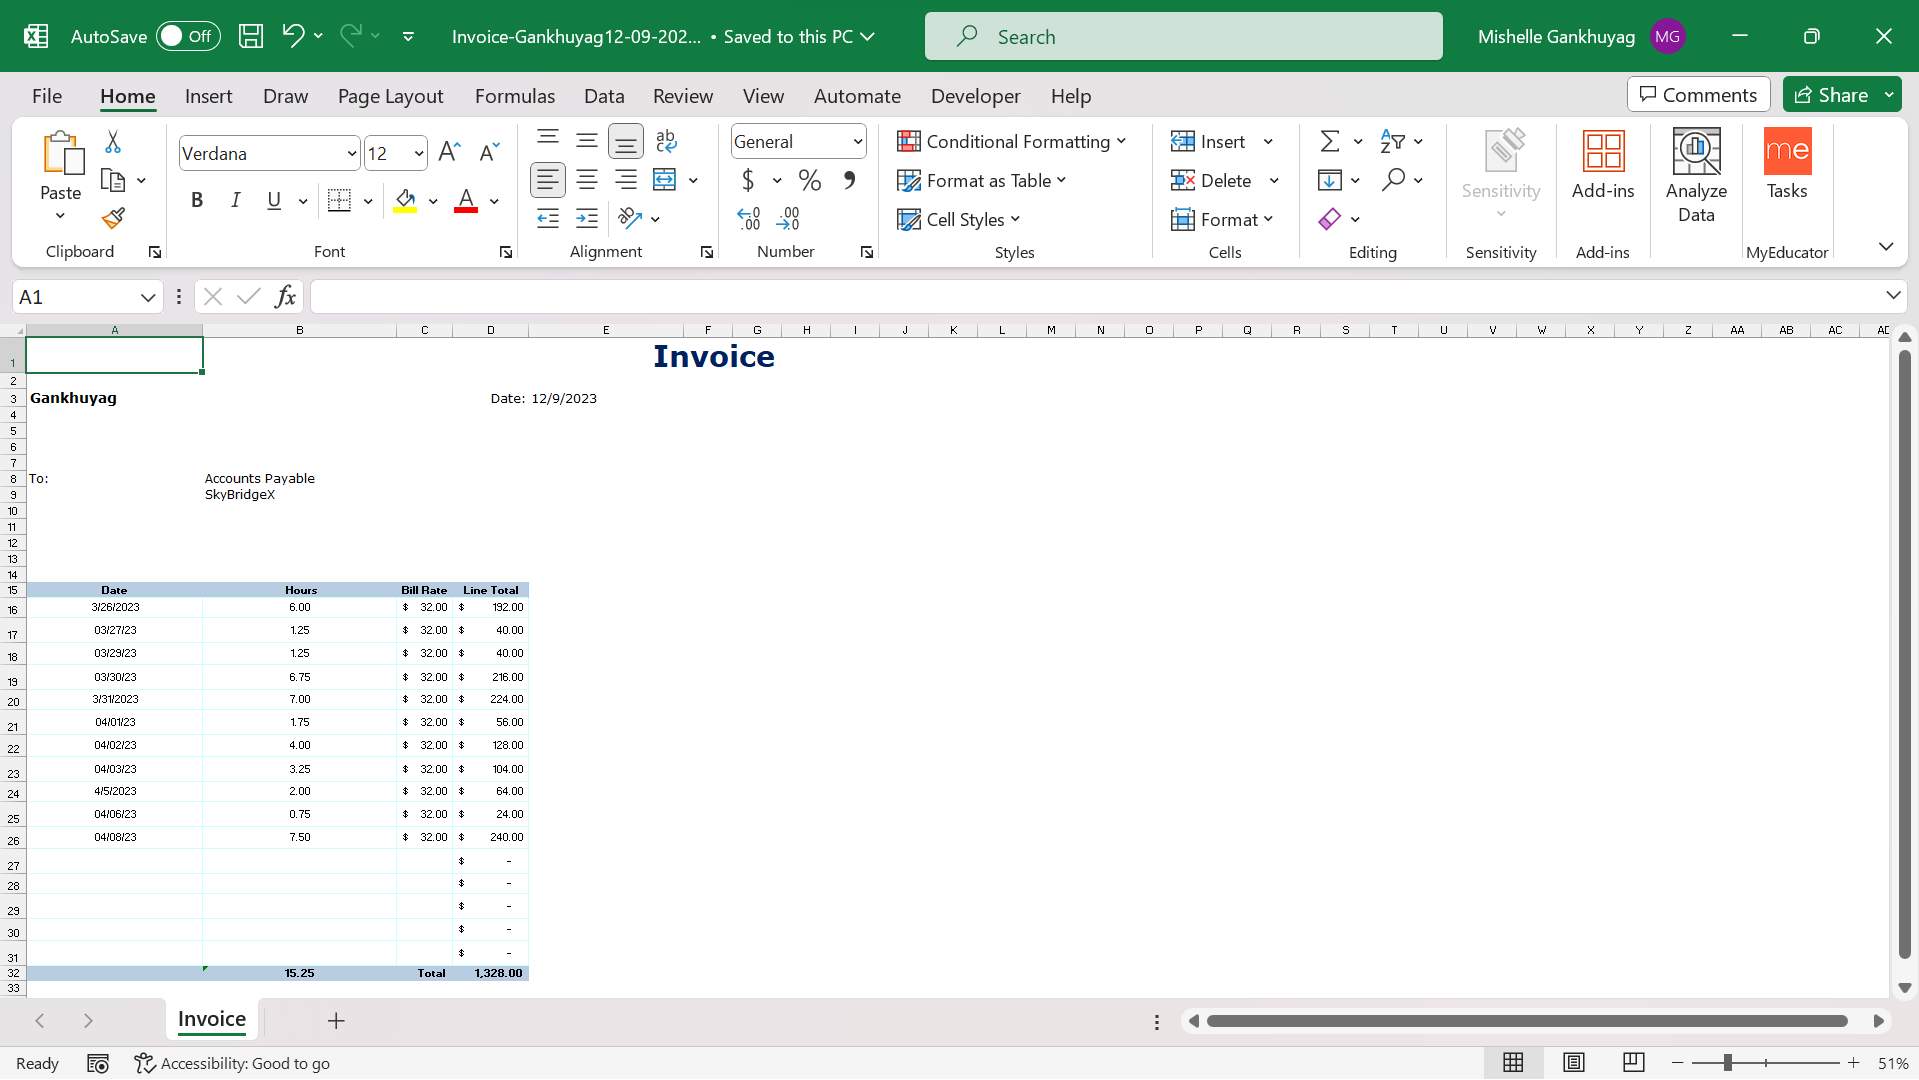The width and height of the screenshot is (1919, 1080).
Task: Click into the Name Box showing A1
Action: (75, 297)
